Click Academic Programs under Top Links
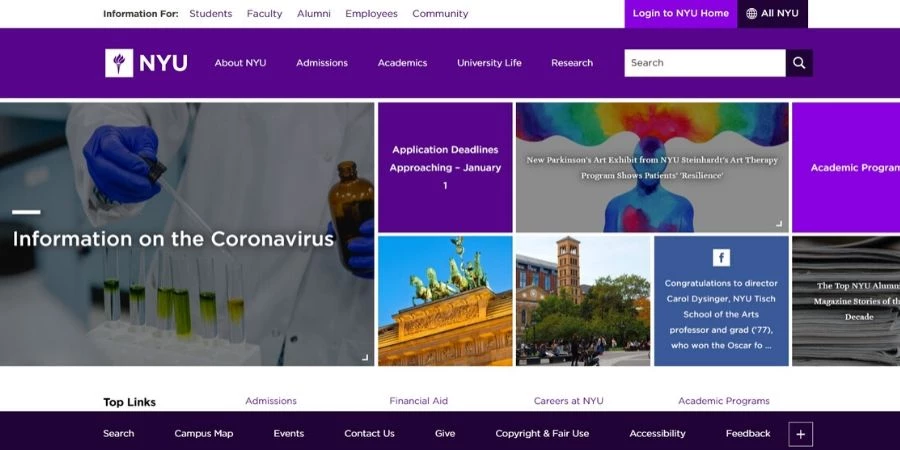Image resolution: width=900 pixels, height=450 pixels. tap(724, 401)
